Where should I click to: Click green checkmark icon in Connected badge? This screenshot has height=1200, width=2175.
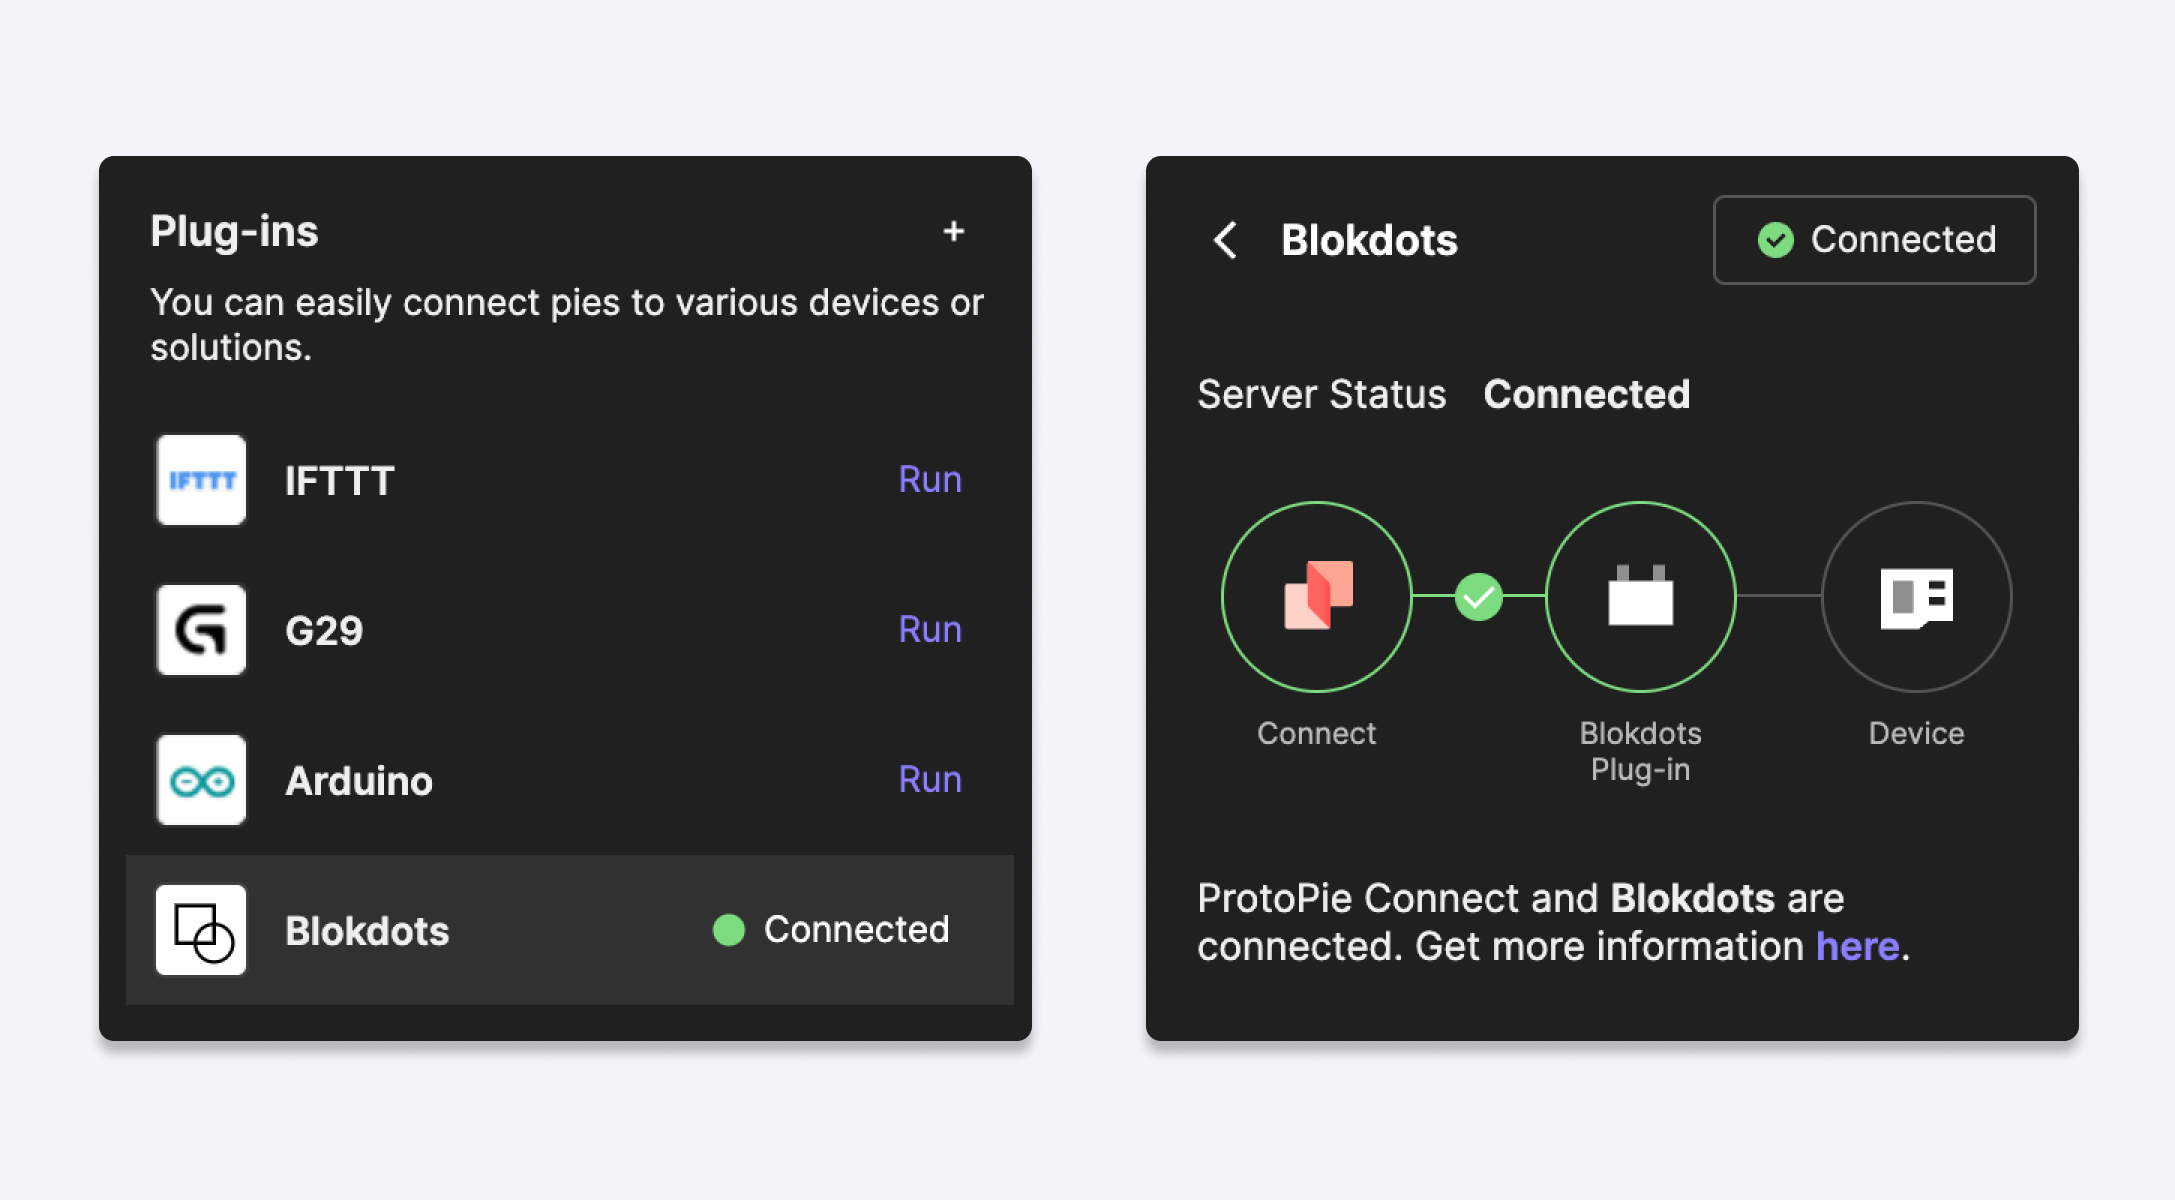[x=1776, y=240]
